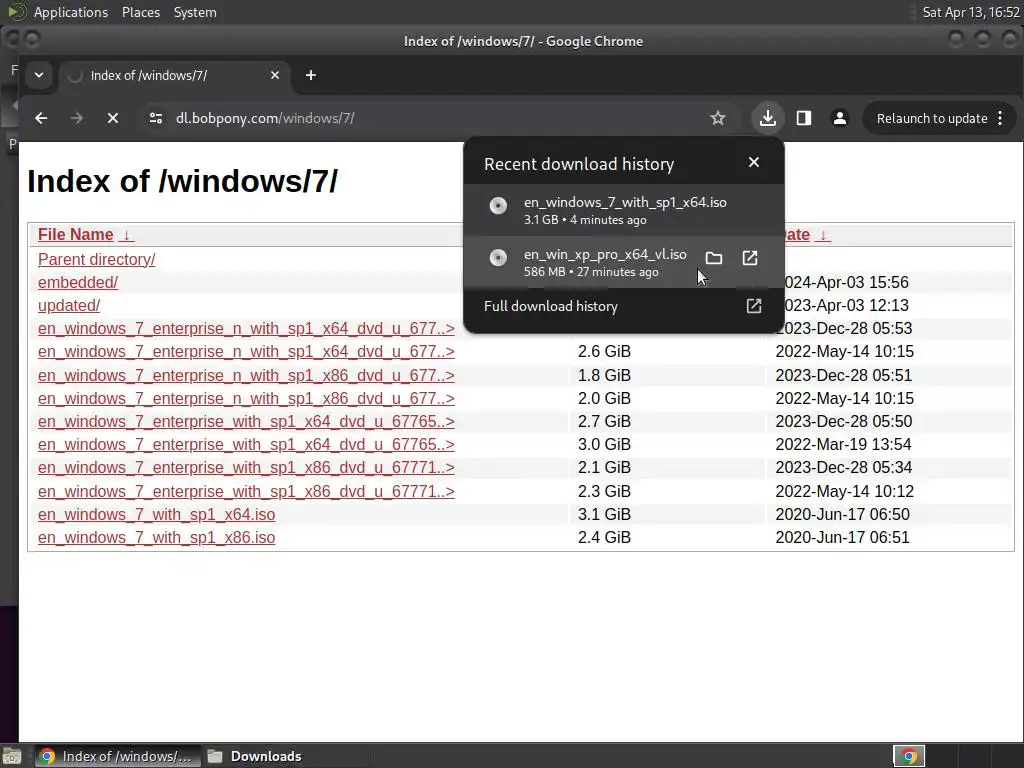
Task: Click the 3.1 GiB size cell
Action: (604, 515)
